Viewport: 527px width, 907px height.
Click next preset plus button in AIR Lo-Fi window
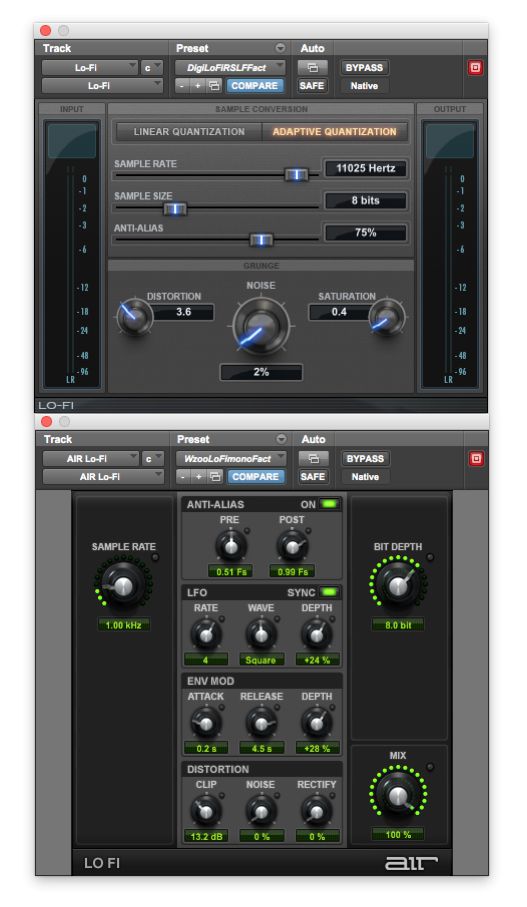pos(198,477)
